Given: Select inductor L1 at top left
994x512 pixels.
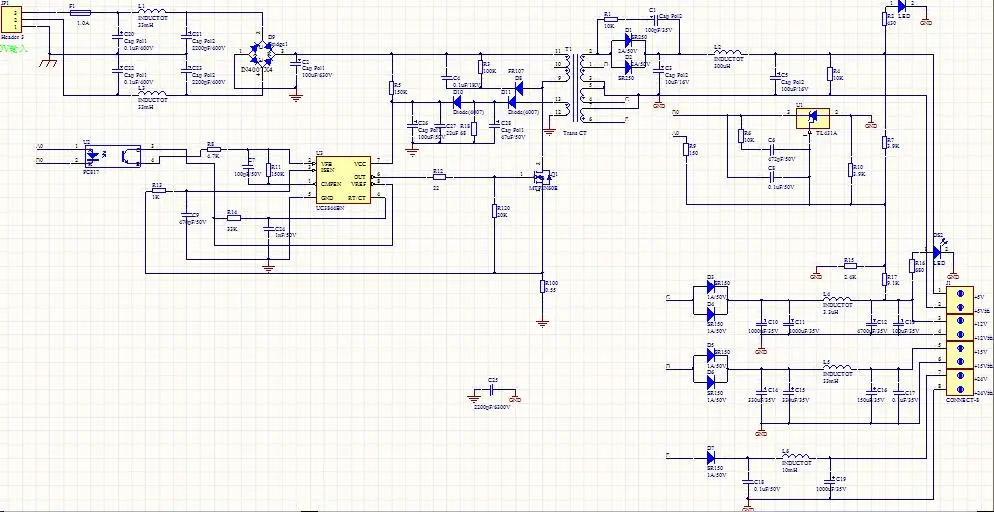Looking at the screenshot, I should [152, 13].
